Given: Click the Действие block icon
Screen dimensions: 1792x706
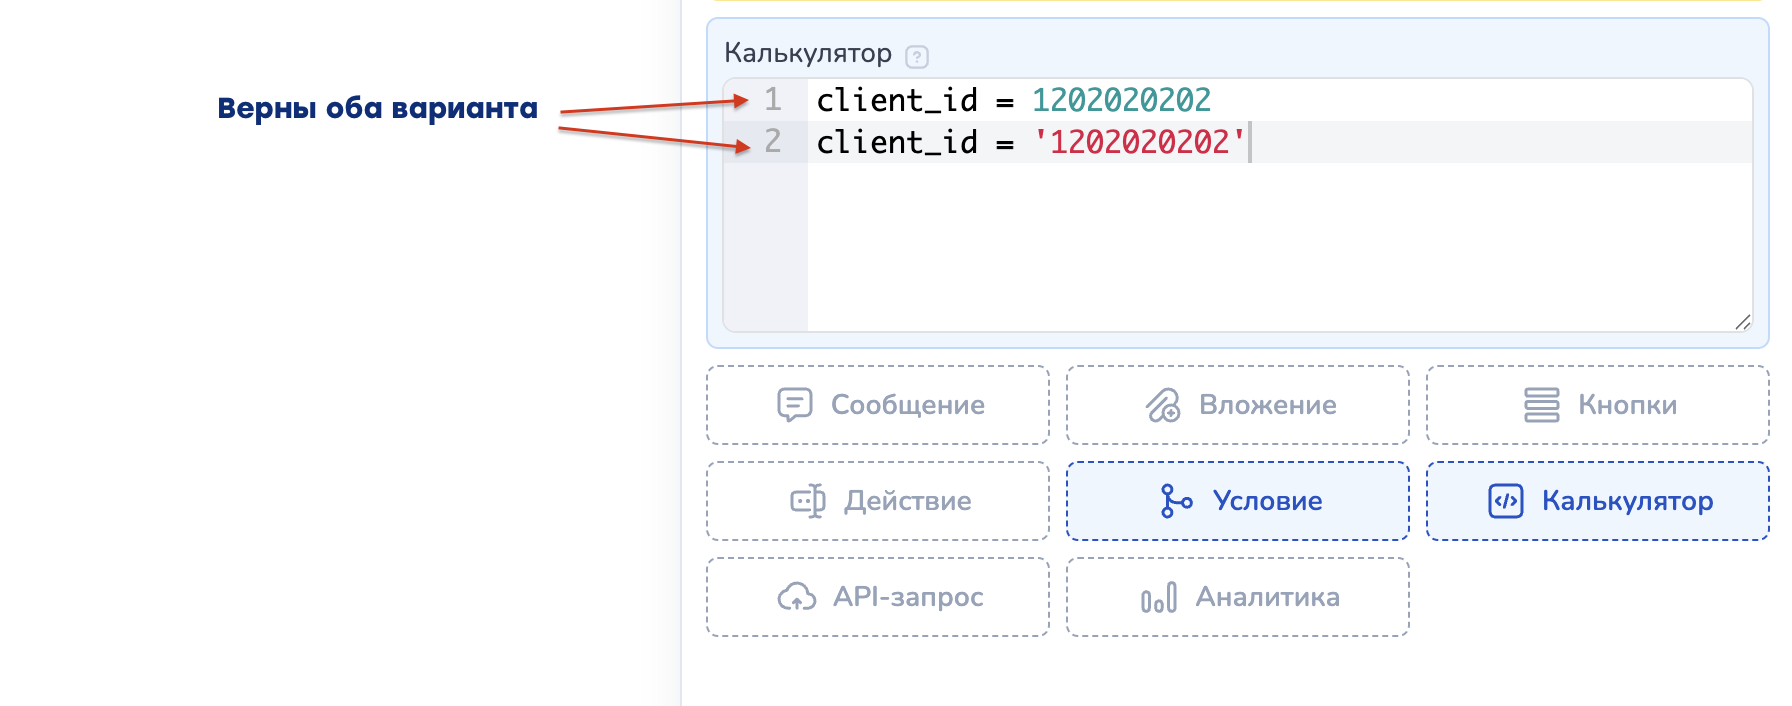Looking at the screenshot, I should pos(808,501).
